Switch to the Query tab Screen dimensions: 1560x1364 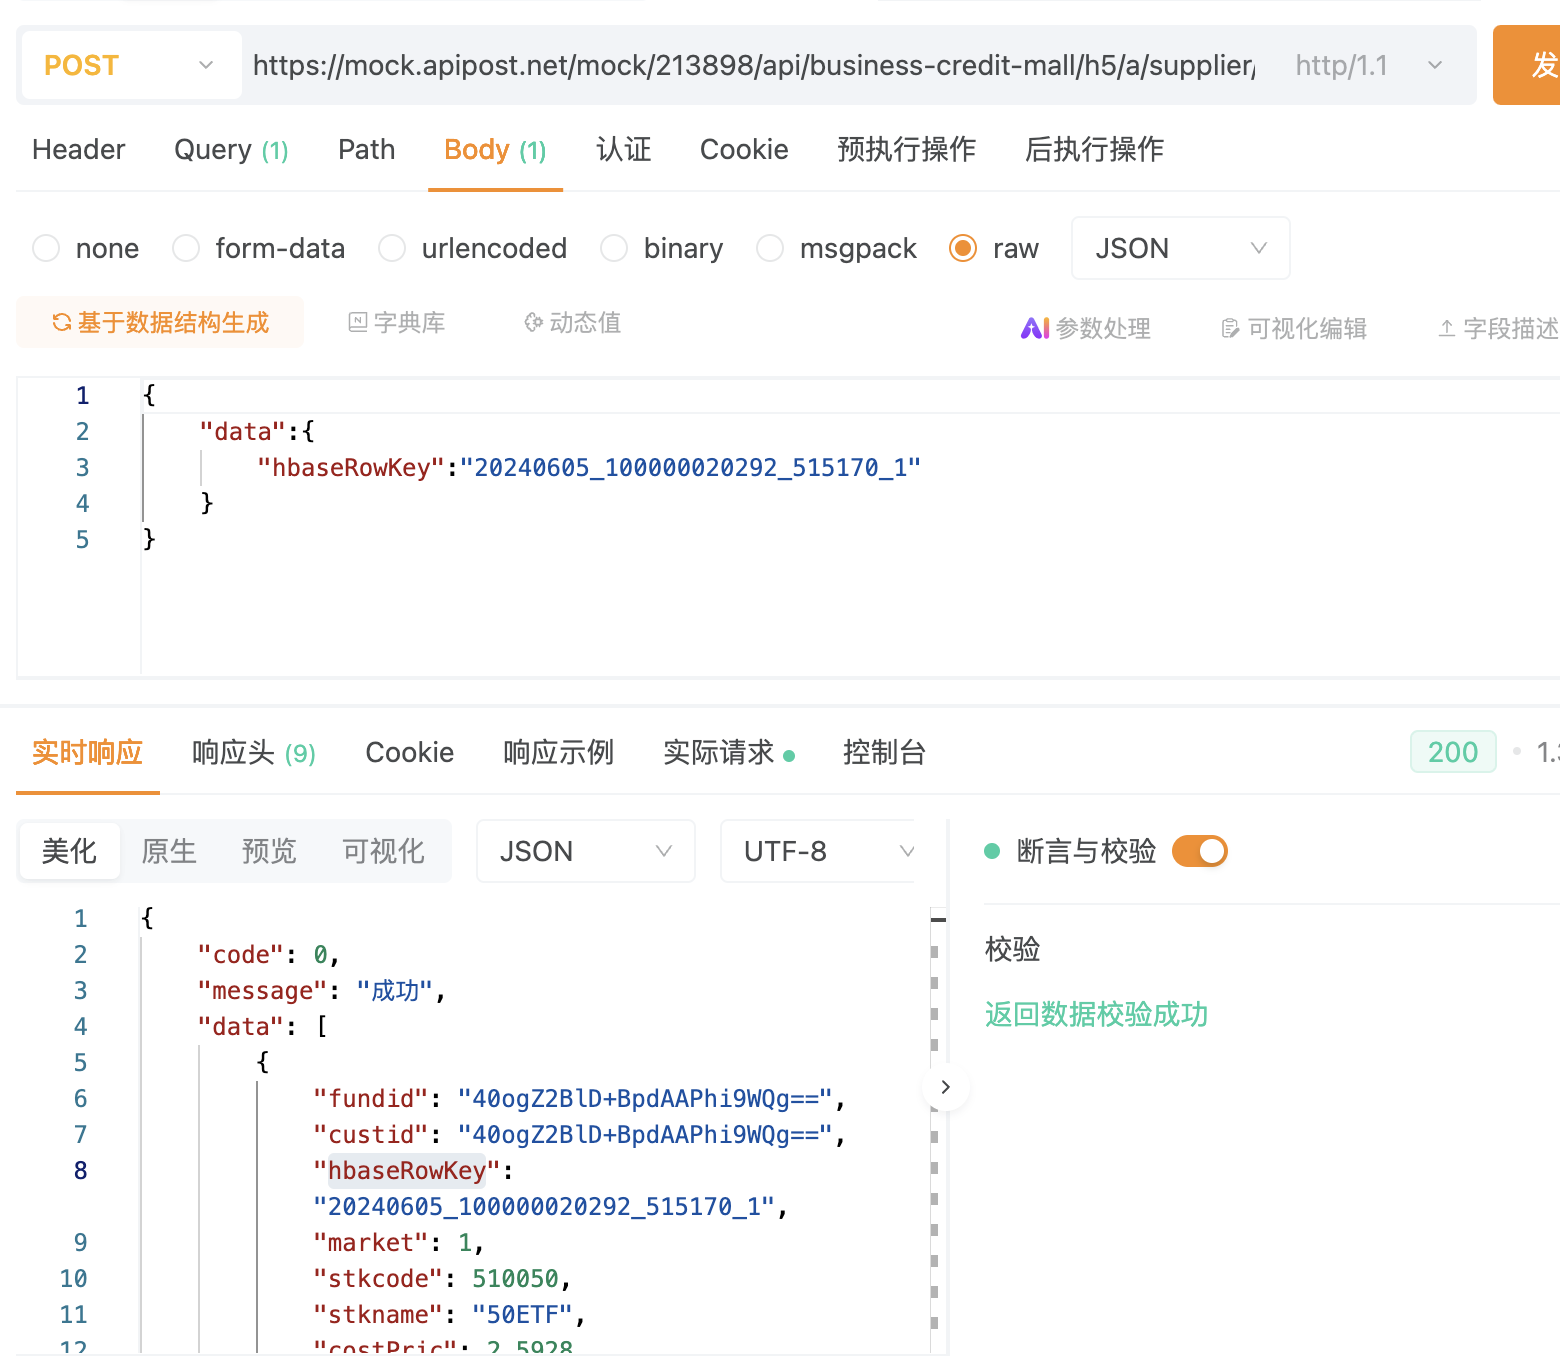coord(231,150)
